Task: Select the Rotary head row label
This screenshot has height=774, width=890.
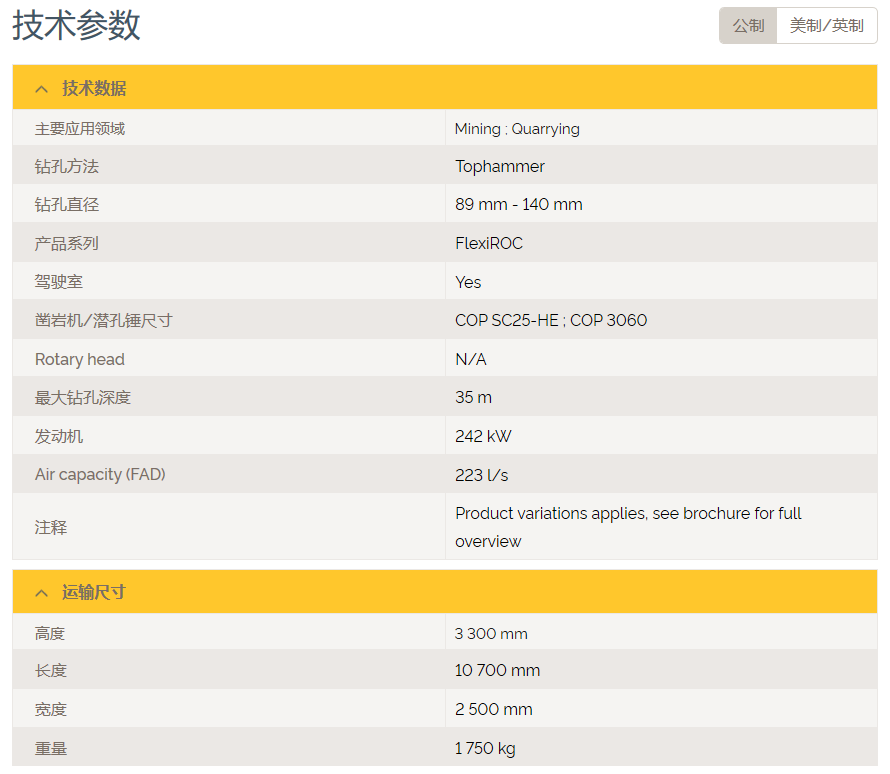Action: pyautogui.click(x=80, y=360)
